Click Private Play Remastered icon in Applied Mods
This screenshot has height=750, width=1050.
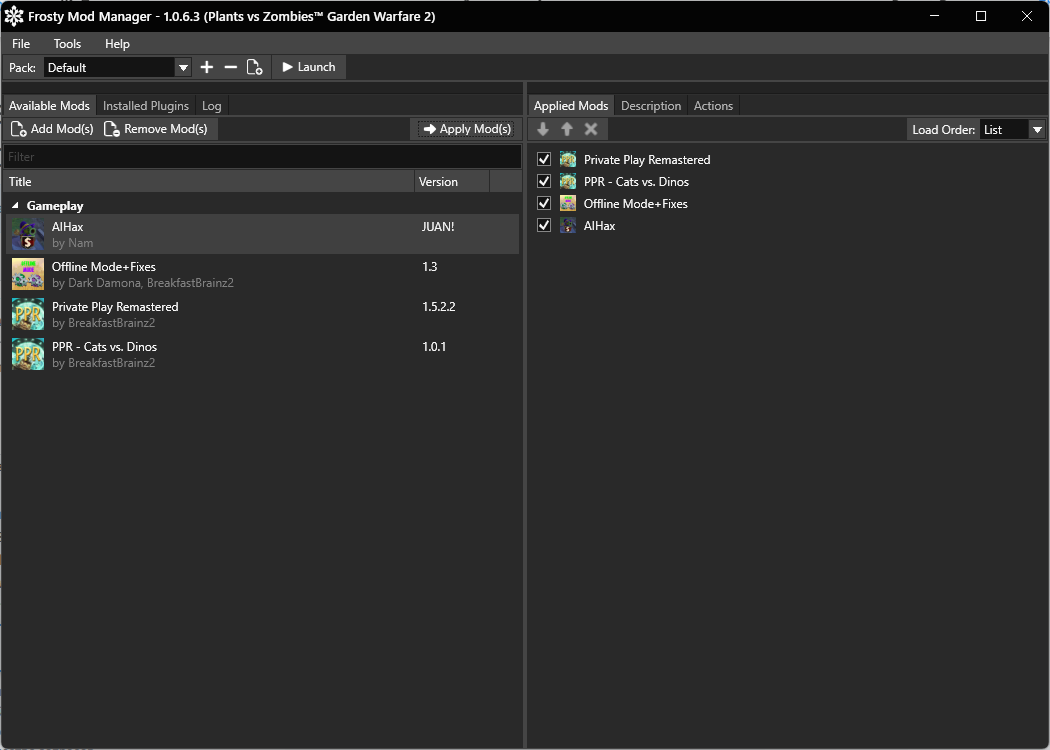568,159
